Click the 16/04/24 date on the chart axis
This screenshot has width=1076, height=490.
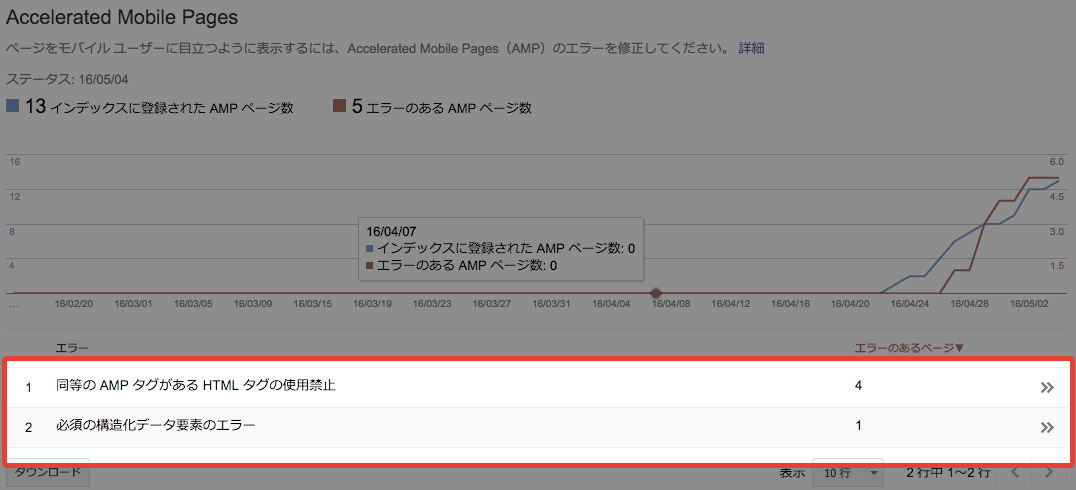(908, 303)
